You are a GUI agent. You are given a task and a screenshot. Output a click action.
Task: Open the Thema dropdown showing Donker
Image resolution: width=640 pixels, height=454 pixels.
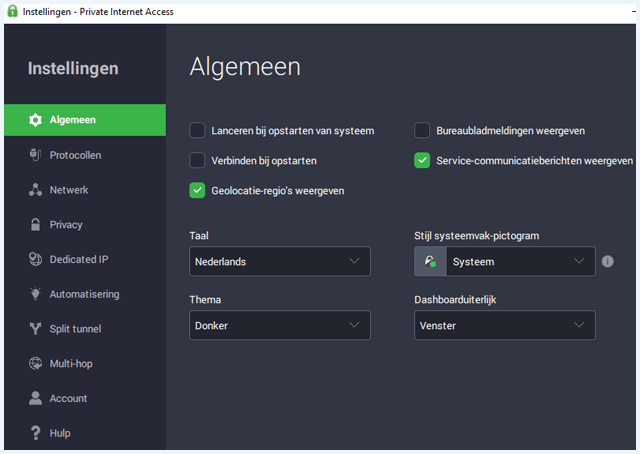tap(280, 325)
